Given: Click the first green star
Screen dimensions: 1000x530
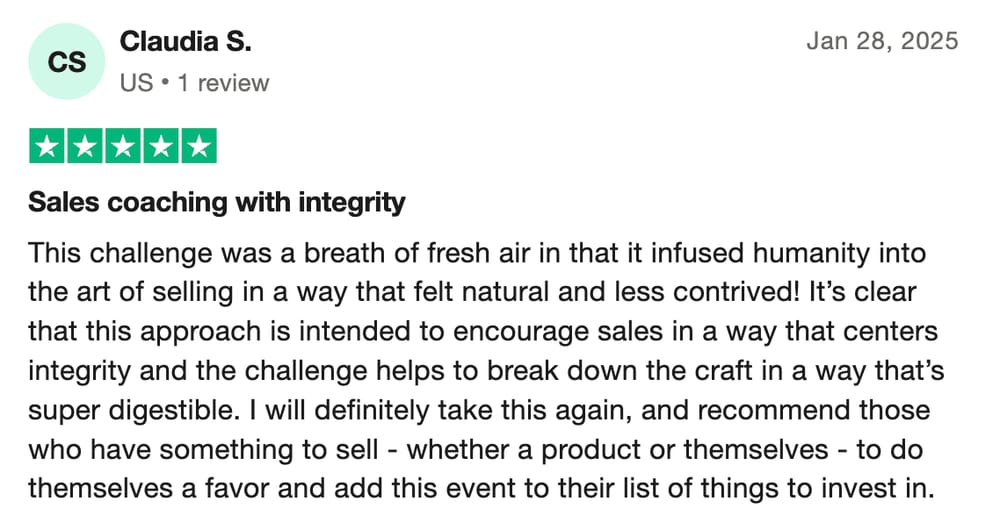Looking at the screenshot, I should tap(47, 146).
